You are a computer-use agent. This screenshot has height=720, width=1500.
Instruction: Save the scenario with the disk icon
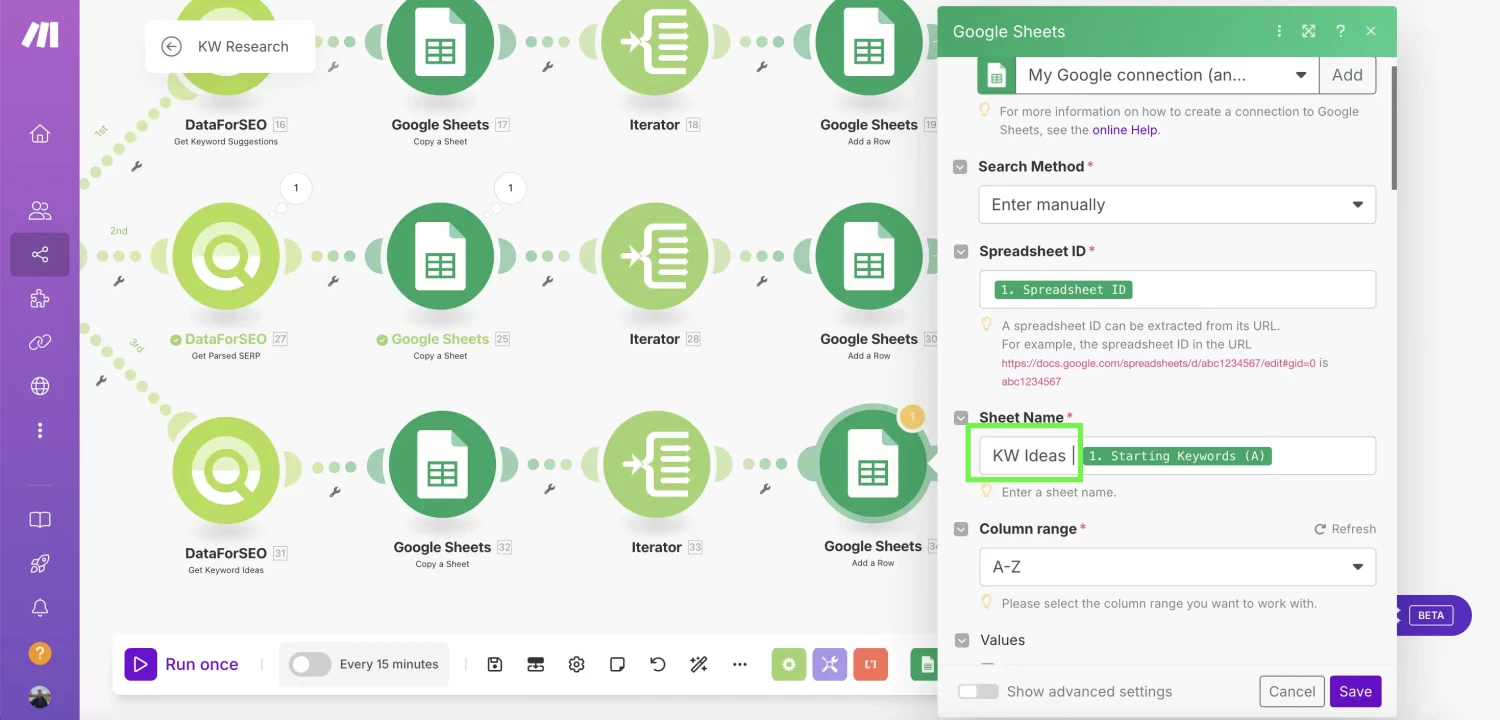click(495, 664)
